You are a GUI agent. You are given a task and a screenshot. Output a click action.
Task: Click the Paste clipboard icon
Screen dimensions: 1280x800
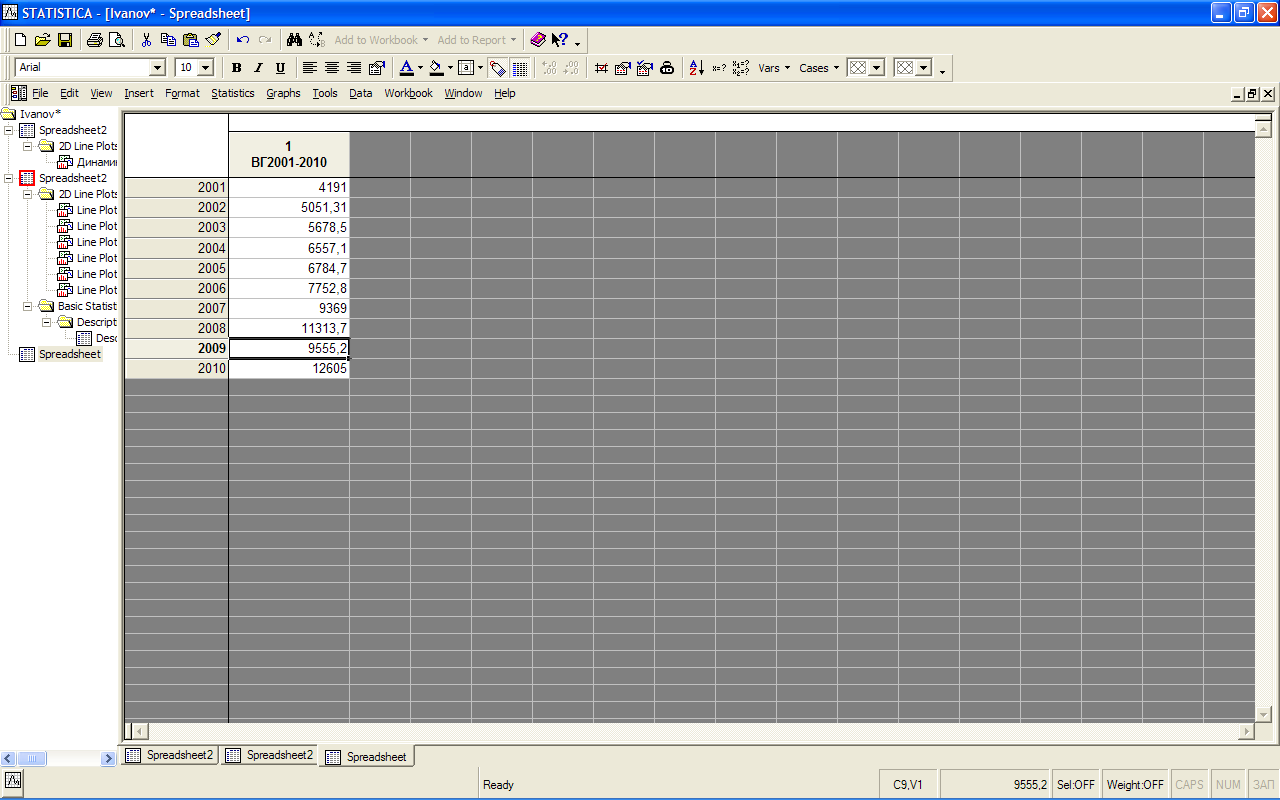coord(190,40)
